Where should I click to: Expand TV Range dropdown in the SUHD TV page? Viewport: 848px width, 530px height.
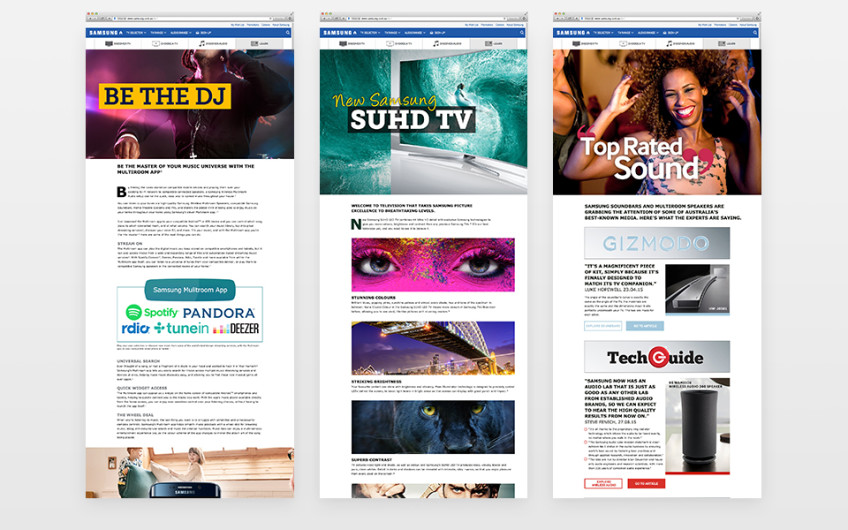(x=392, y=33)
